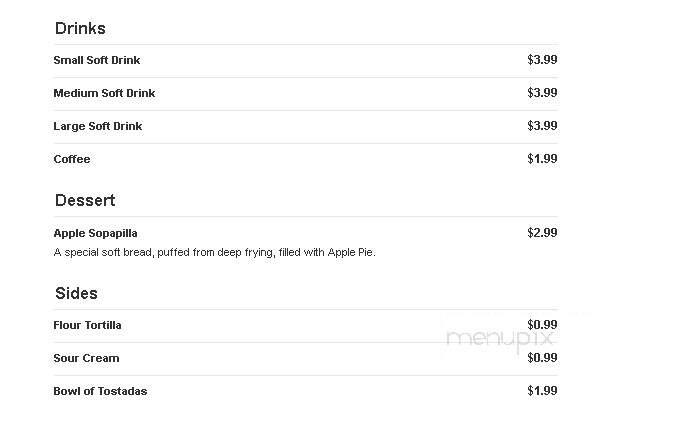Click the Apple Sopapilla description text
Viewport: 679px width, 421px height.
pos(214,252)
